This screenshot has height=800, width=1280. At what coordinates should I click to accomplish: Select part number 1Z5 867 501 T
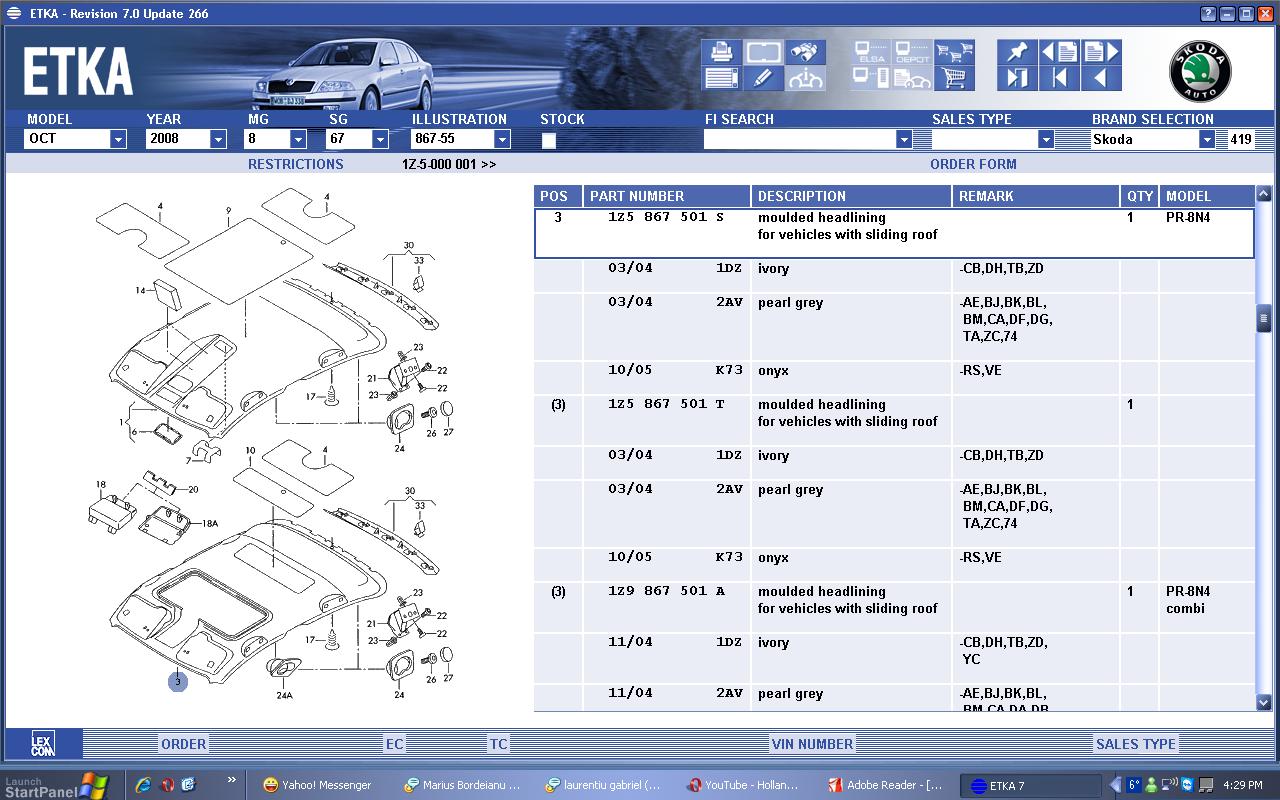pyautogui.click(x=666, y=404)
